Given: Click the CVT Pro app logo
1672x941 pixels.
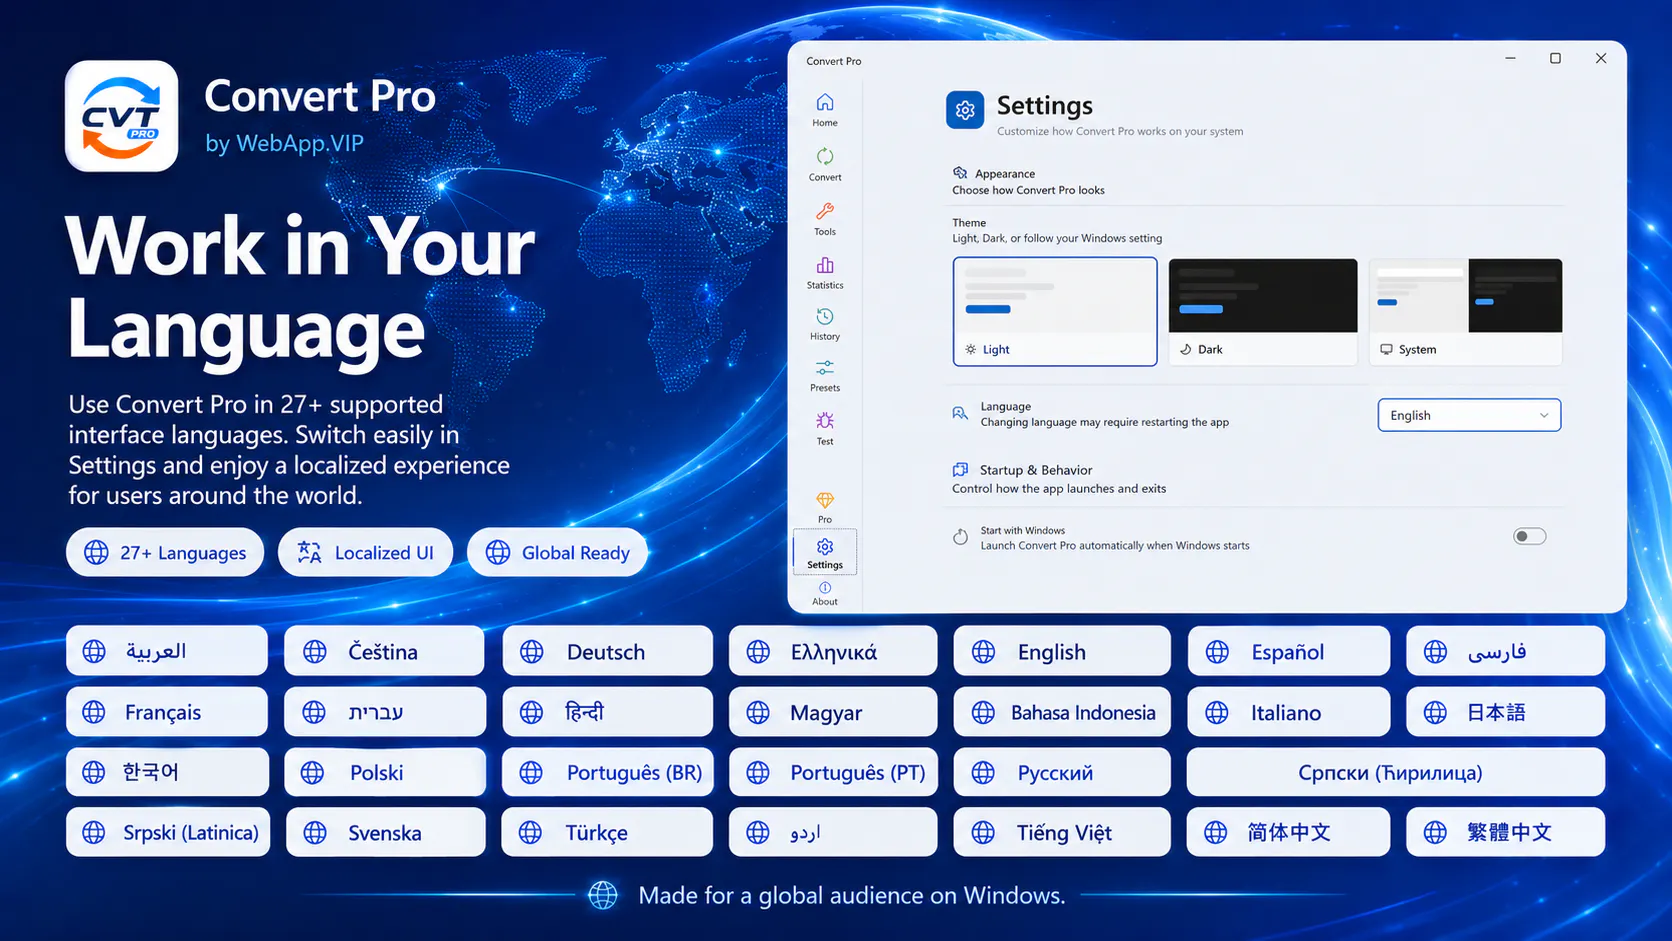Looking at the screenshot, I should pos(122,116).
